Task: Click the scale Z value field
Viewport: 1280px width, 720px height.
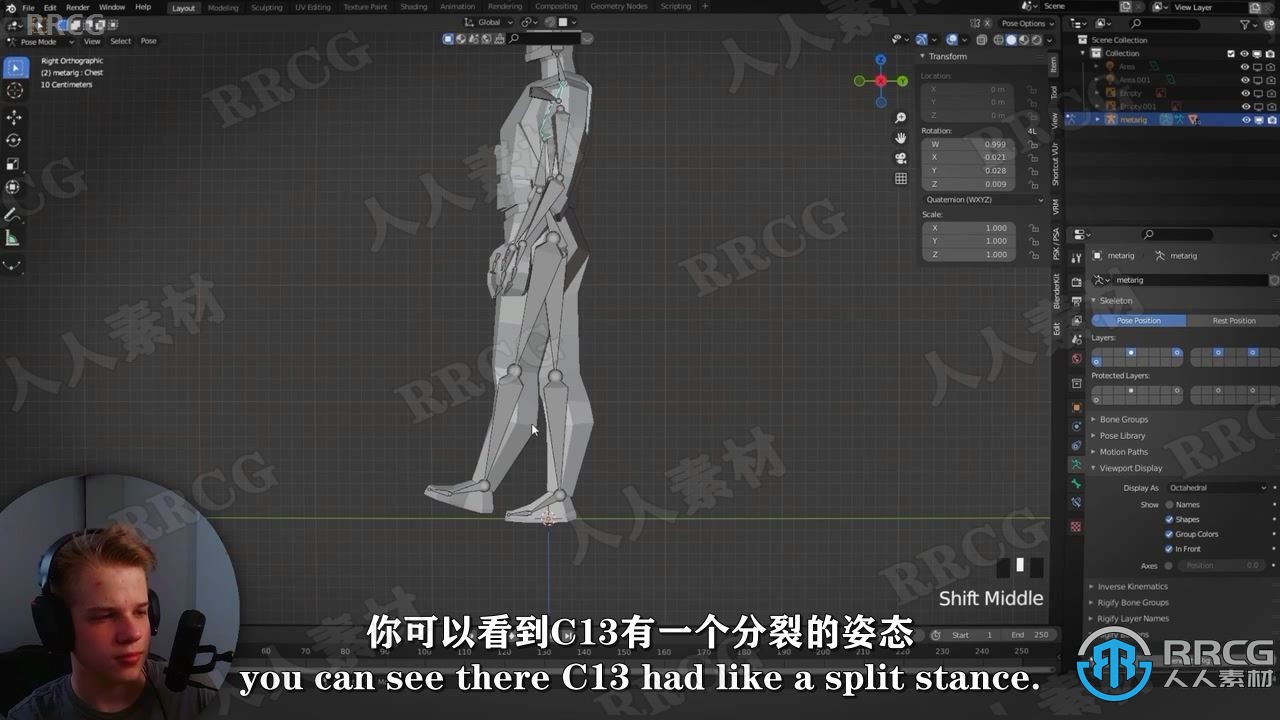Action: 968,254
